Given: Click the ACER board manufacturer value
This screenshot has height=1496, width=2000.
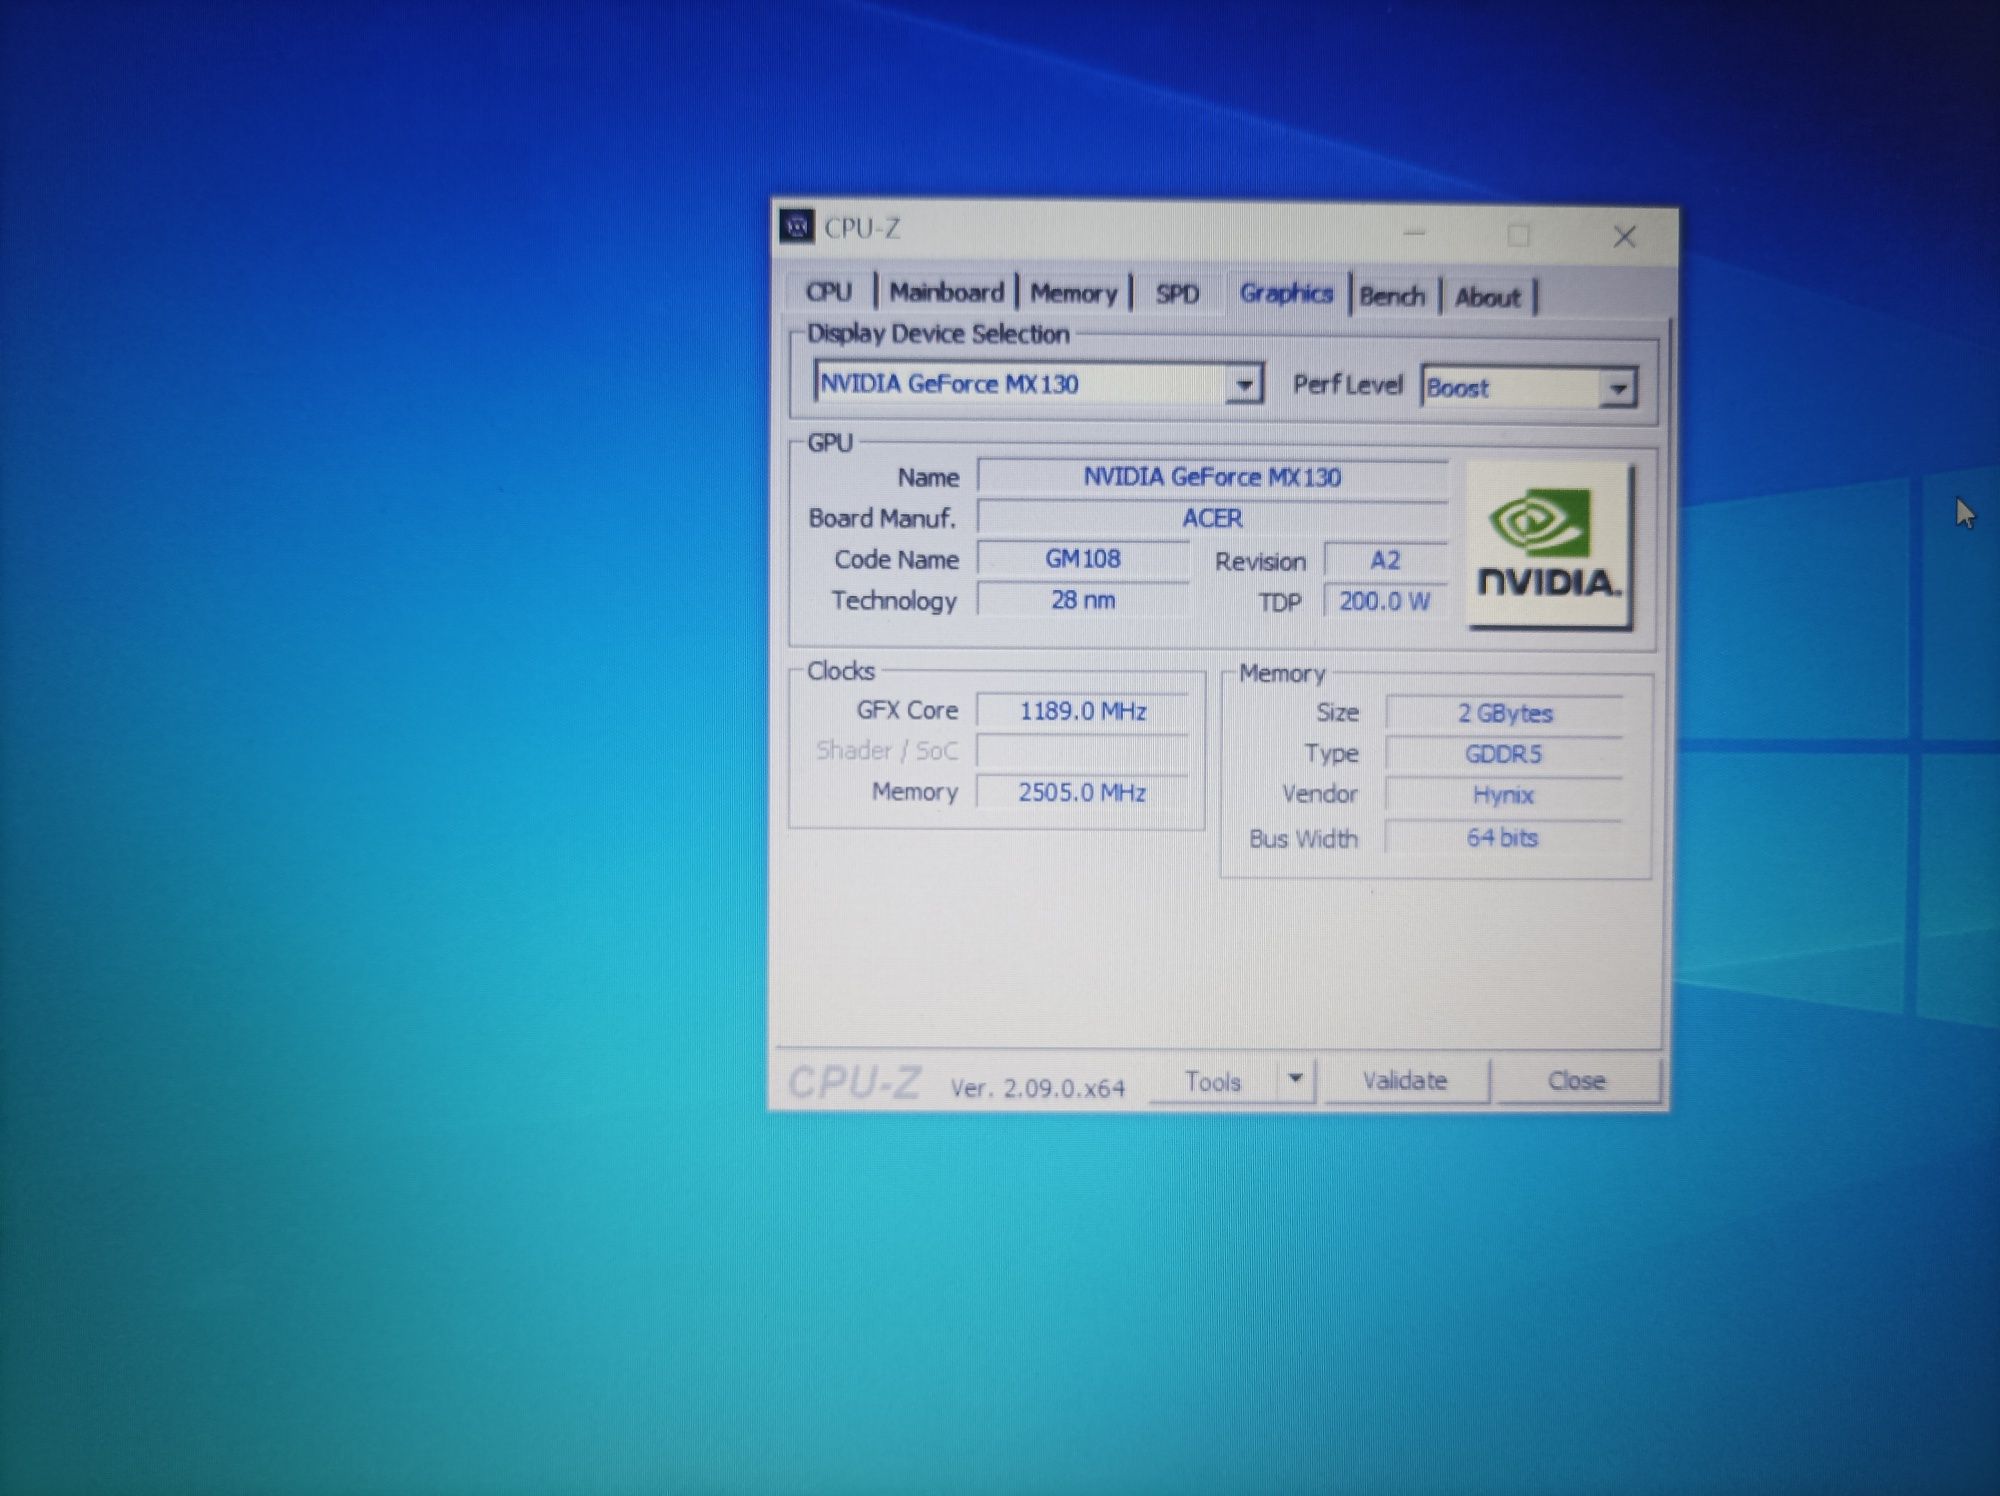Looking at the screenshot, I should 1212,518.
